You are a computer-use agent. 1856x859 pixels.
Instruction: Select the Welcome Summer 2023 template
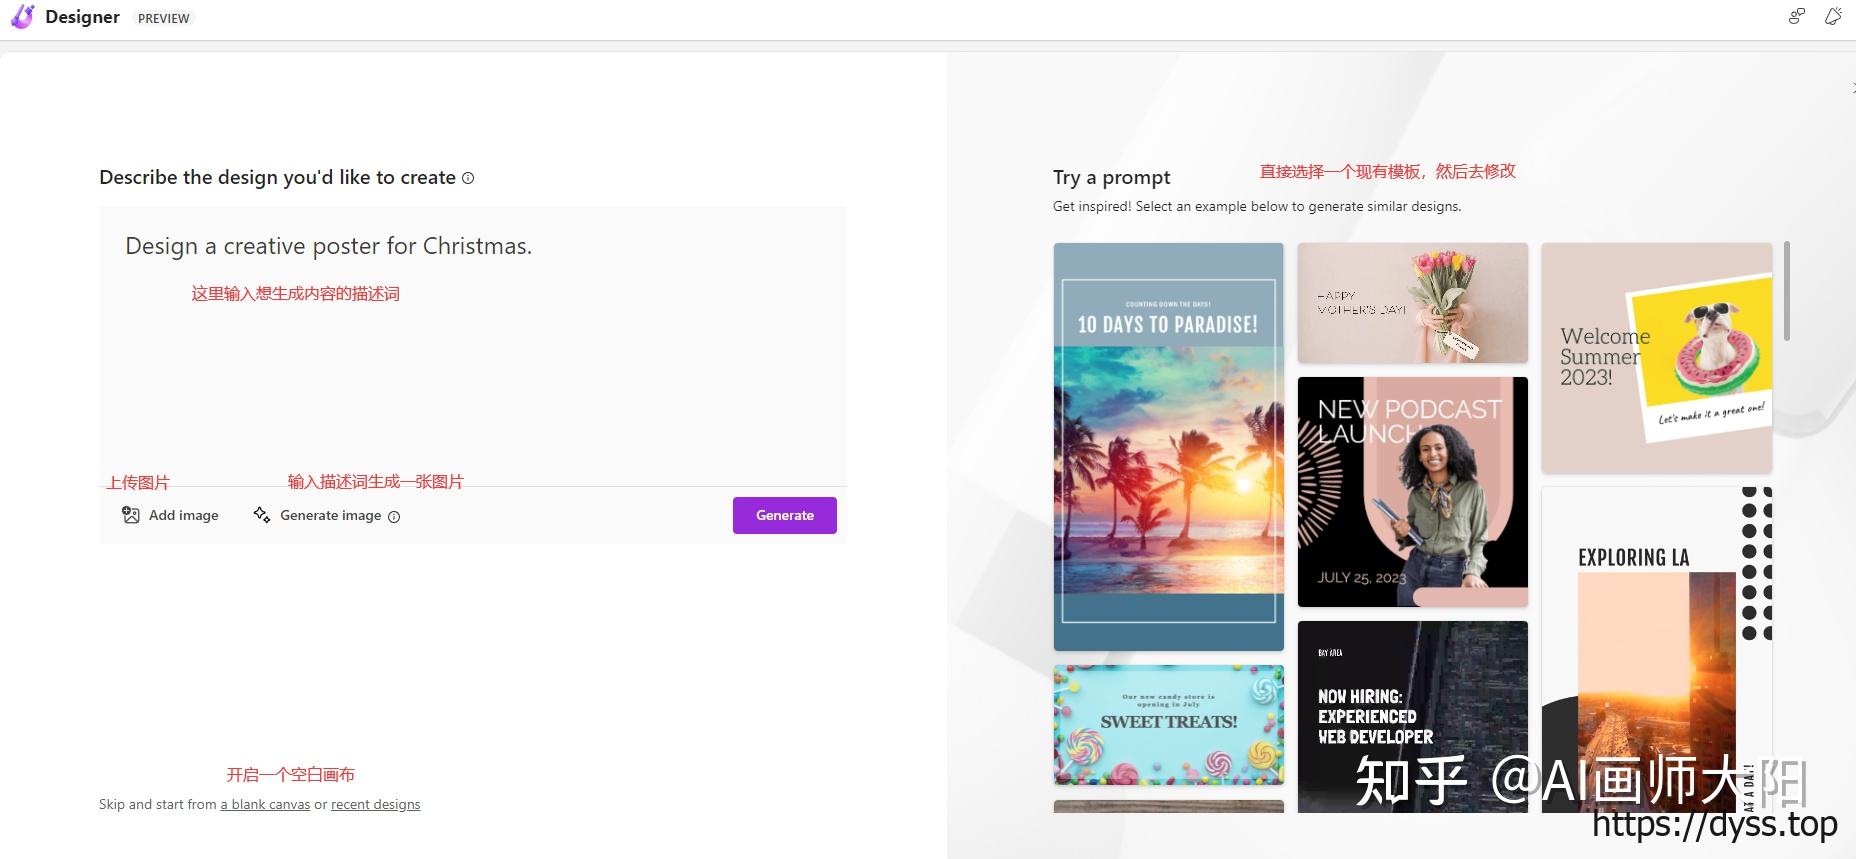[1656, 358]
